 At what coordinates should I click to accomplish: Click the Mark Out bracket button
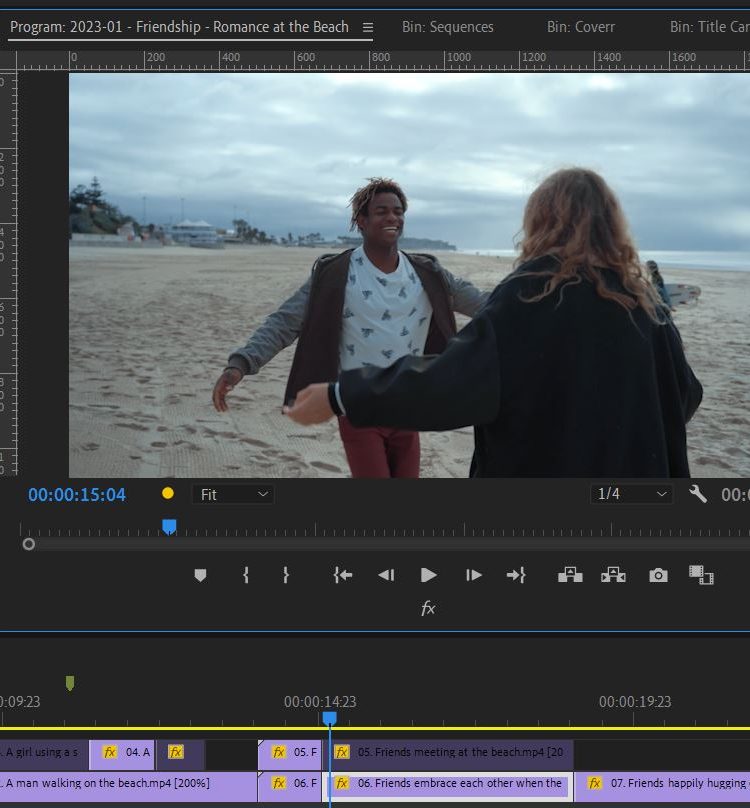(x=286, y=575)
